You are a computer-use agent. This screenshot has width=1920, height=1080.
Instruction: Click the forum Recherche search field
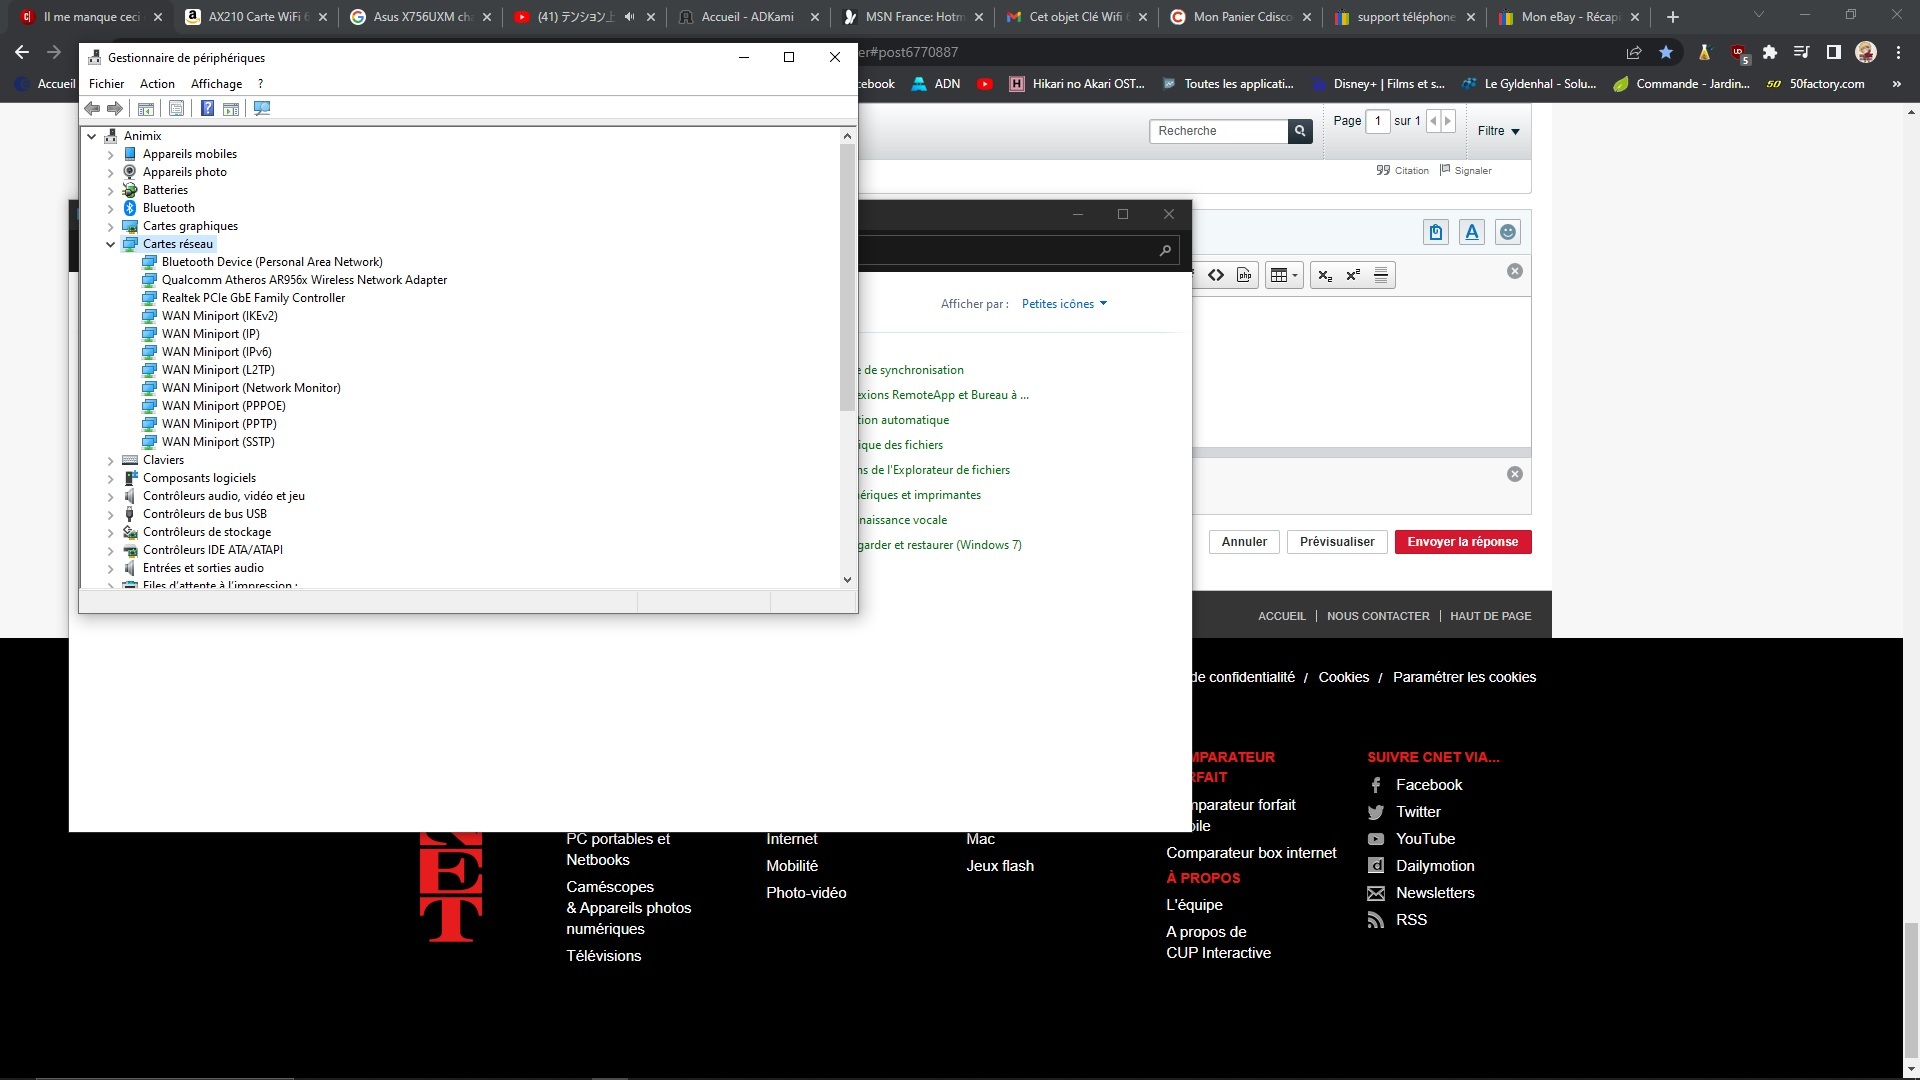pos(1218,131)
